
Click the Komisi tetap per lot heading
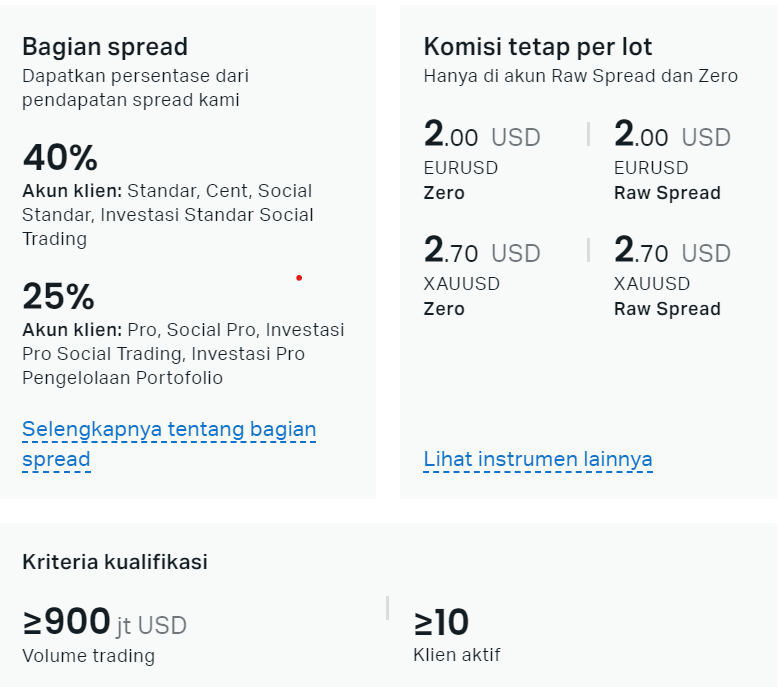click(537, 47)
